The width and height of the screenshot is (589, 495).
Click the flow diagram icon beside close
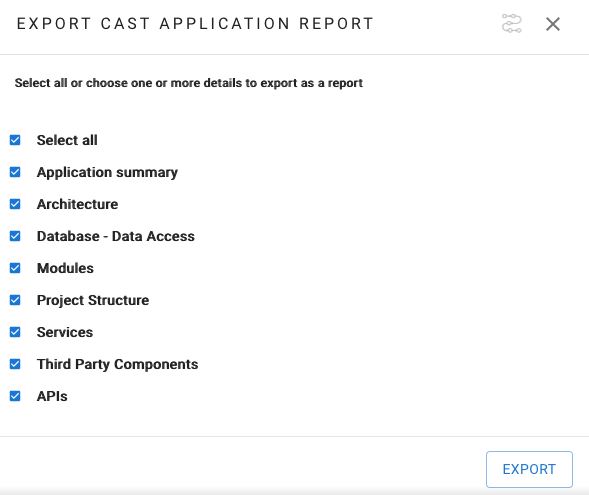pyautogui.click(x=512, y=24)
